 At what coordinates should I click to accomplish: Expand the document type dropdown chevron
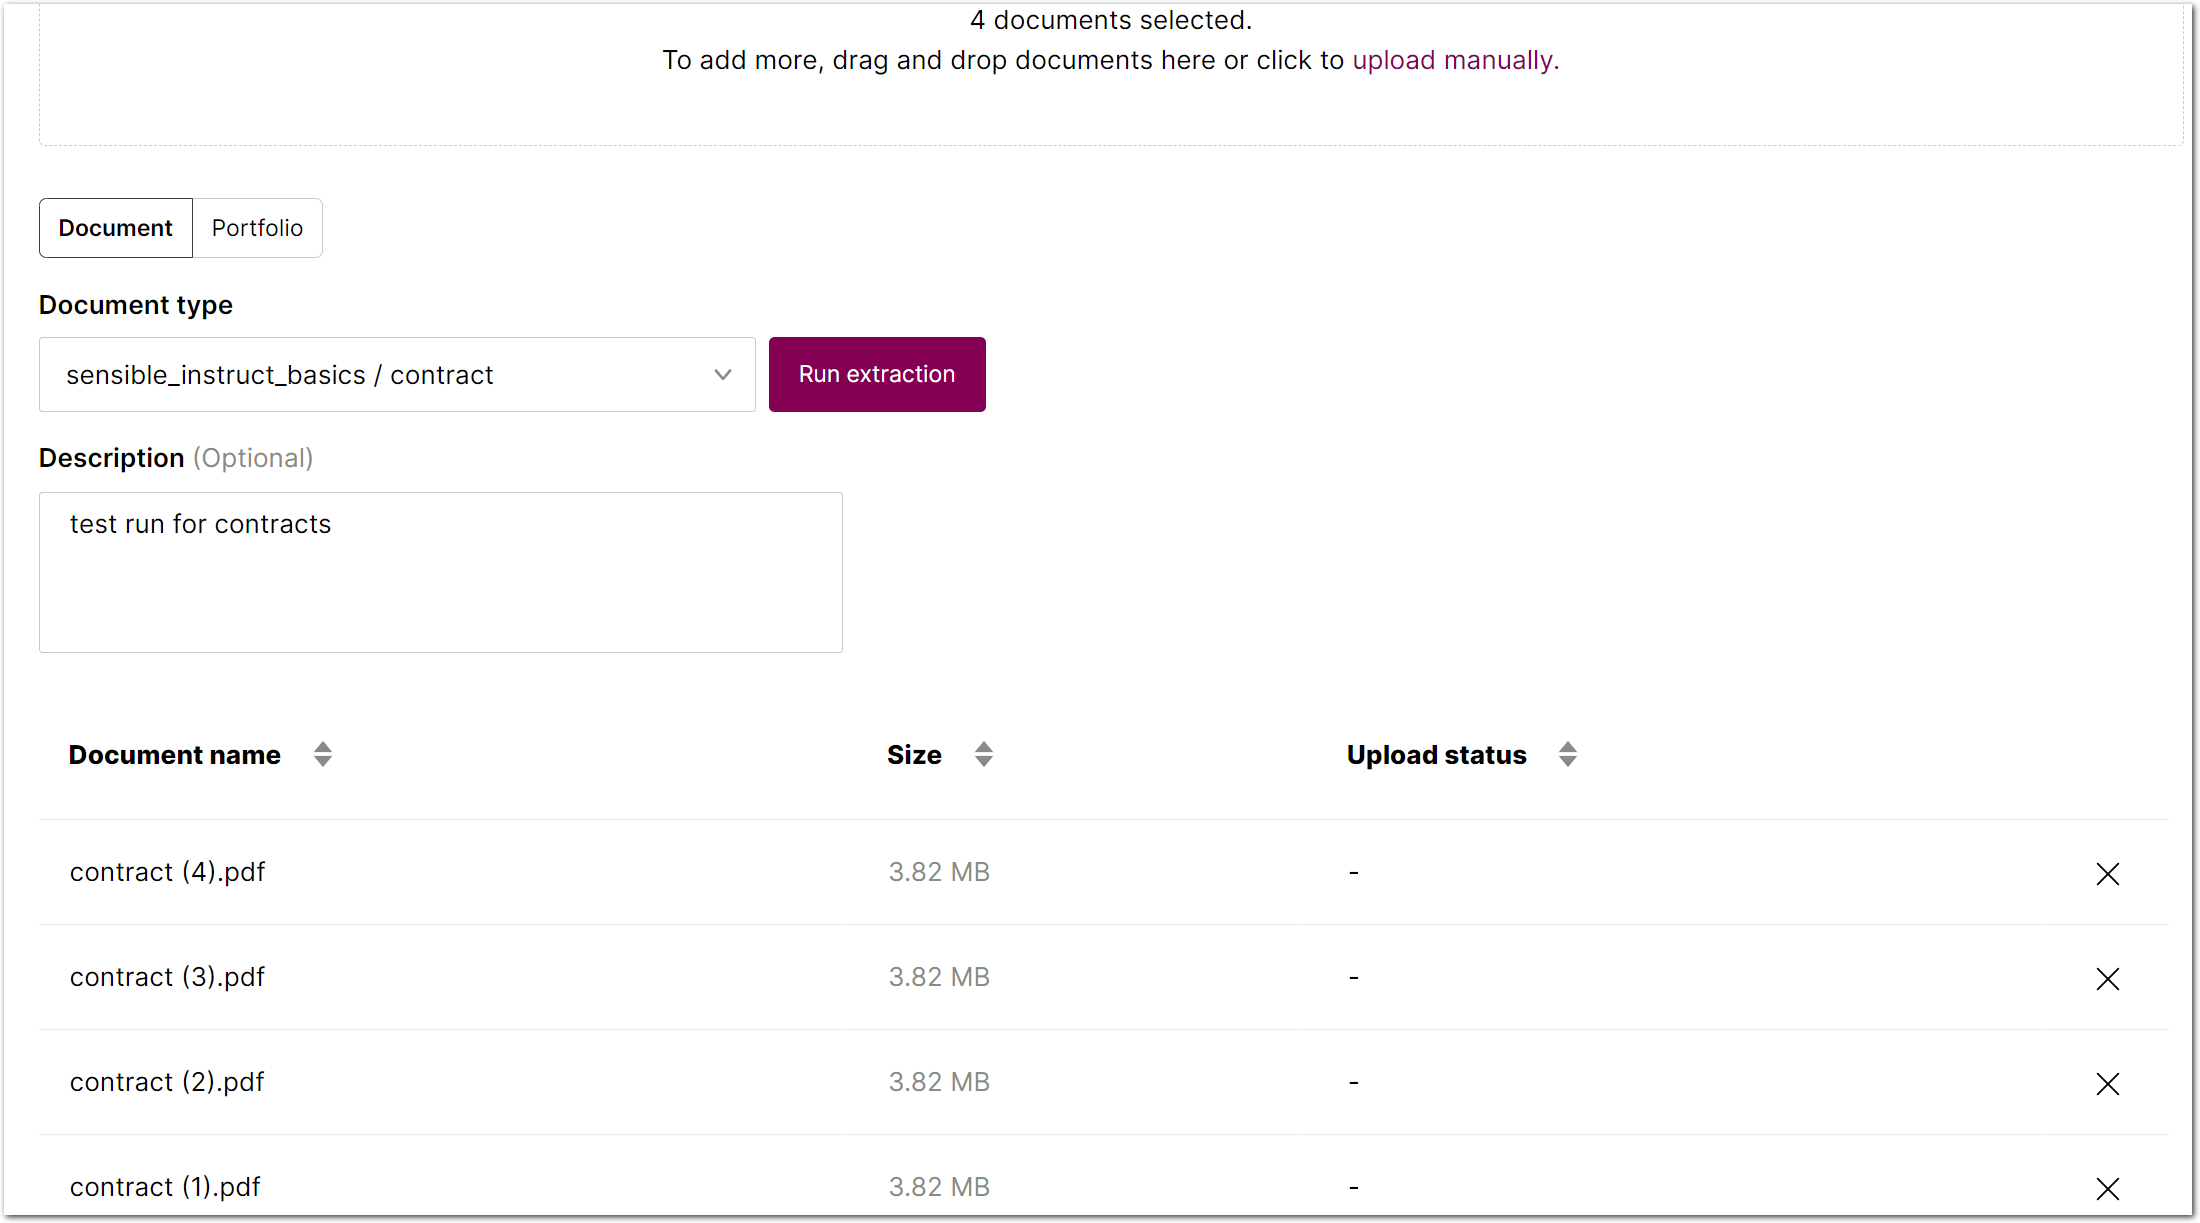(722, 374)
